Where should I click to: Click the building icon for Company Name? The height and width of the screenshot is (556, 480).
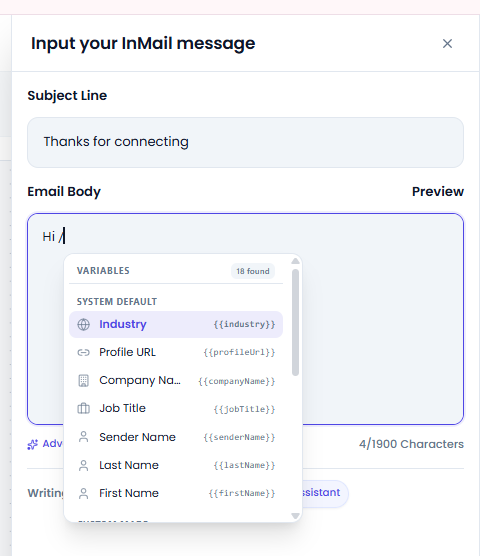(x=84, y=380)
